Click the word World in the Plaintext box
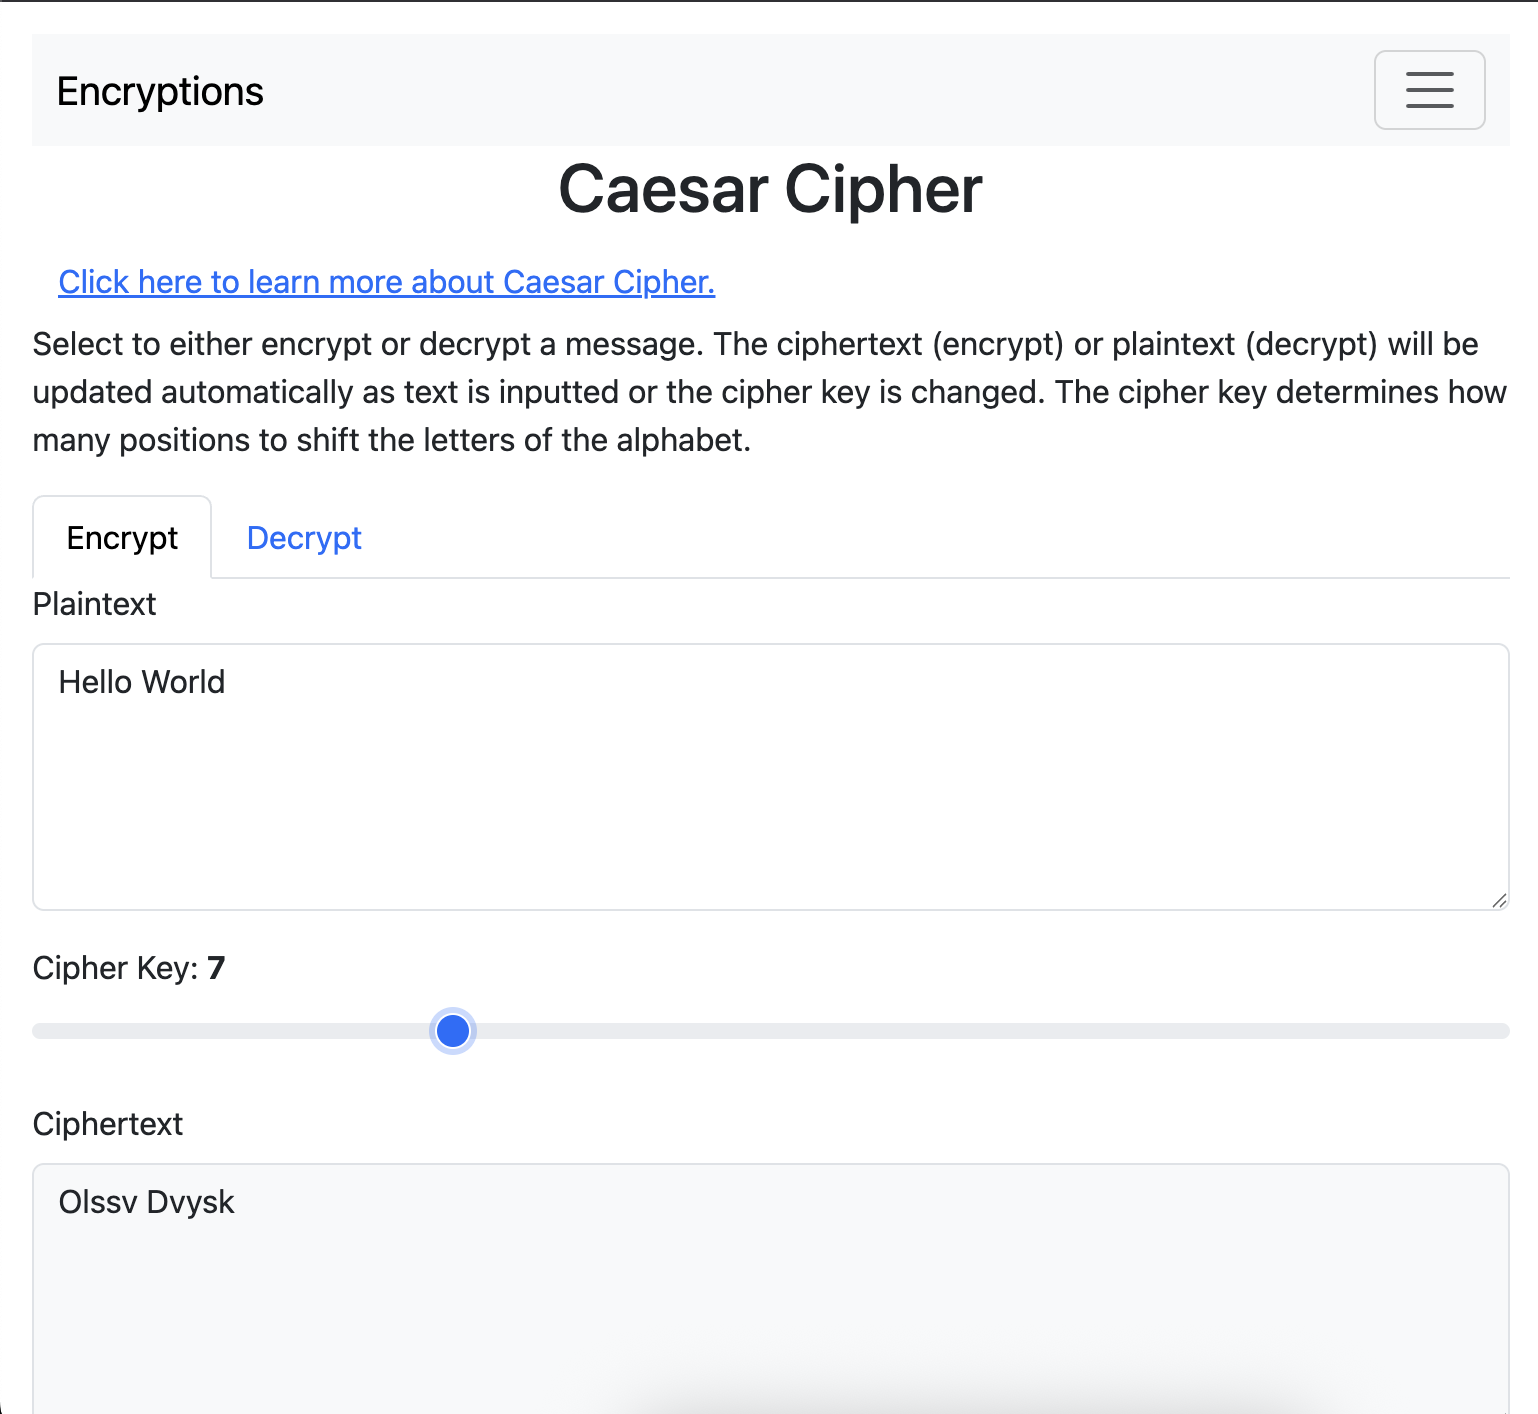 click(x=185, y=682)
